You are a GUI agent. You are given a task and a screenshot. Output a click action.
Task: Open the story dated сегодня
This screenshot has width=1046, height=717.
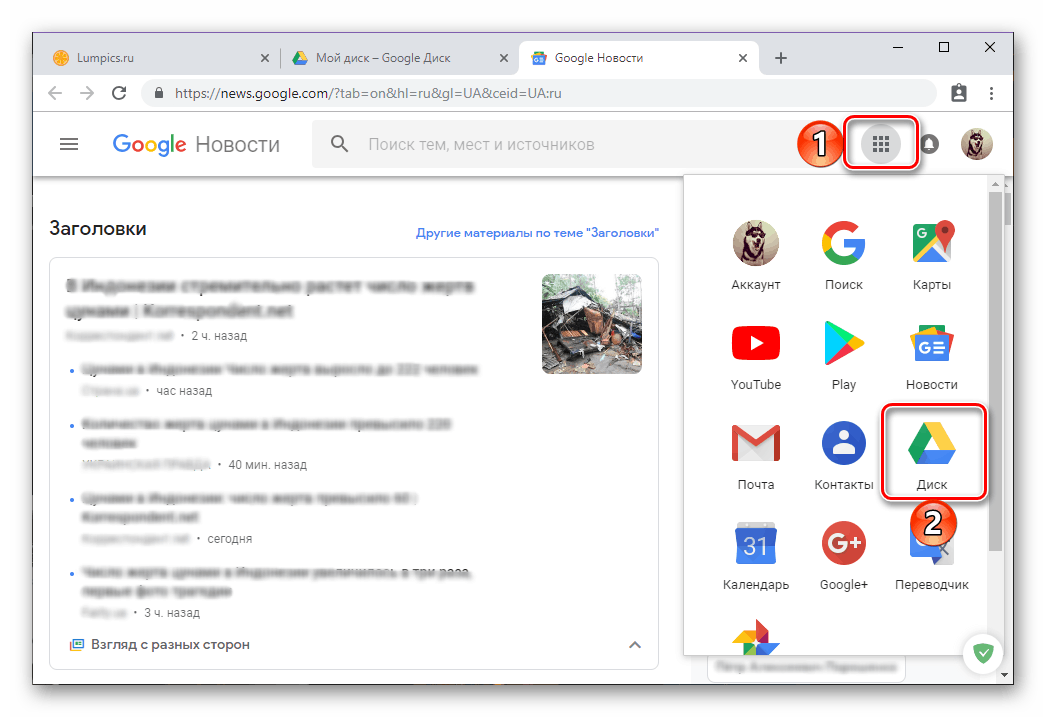click(x=249, y=507)
